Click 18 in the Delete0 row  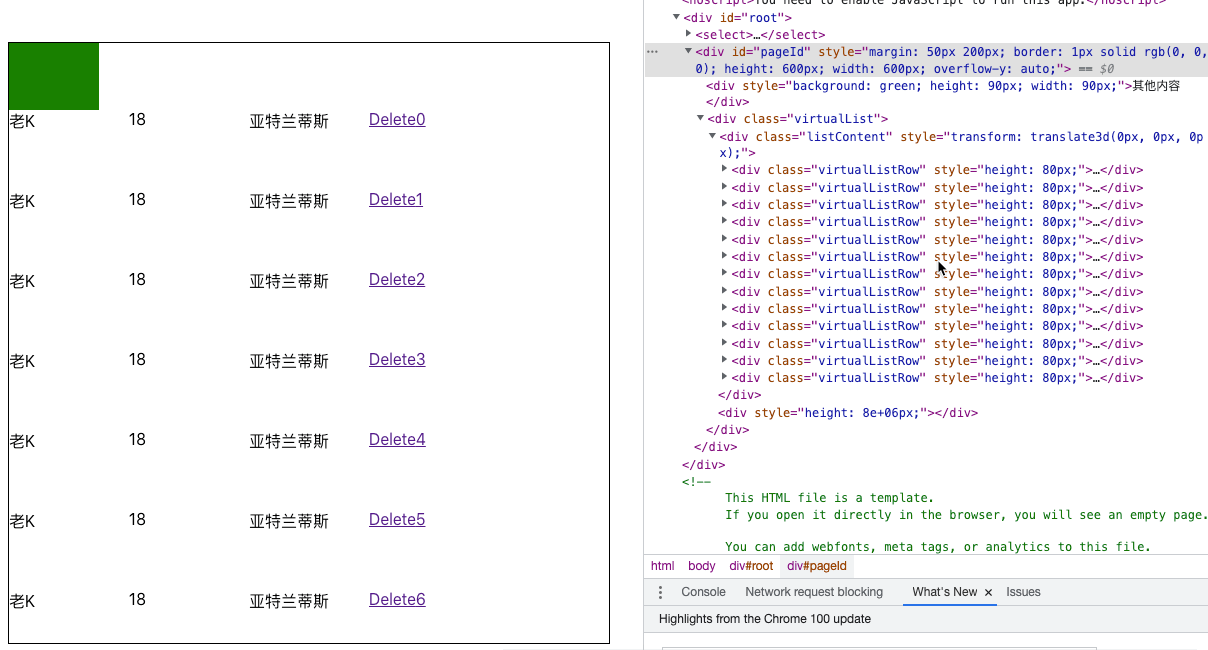click(x=137, y=120)
